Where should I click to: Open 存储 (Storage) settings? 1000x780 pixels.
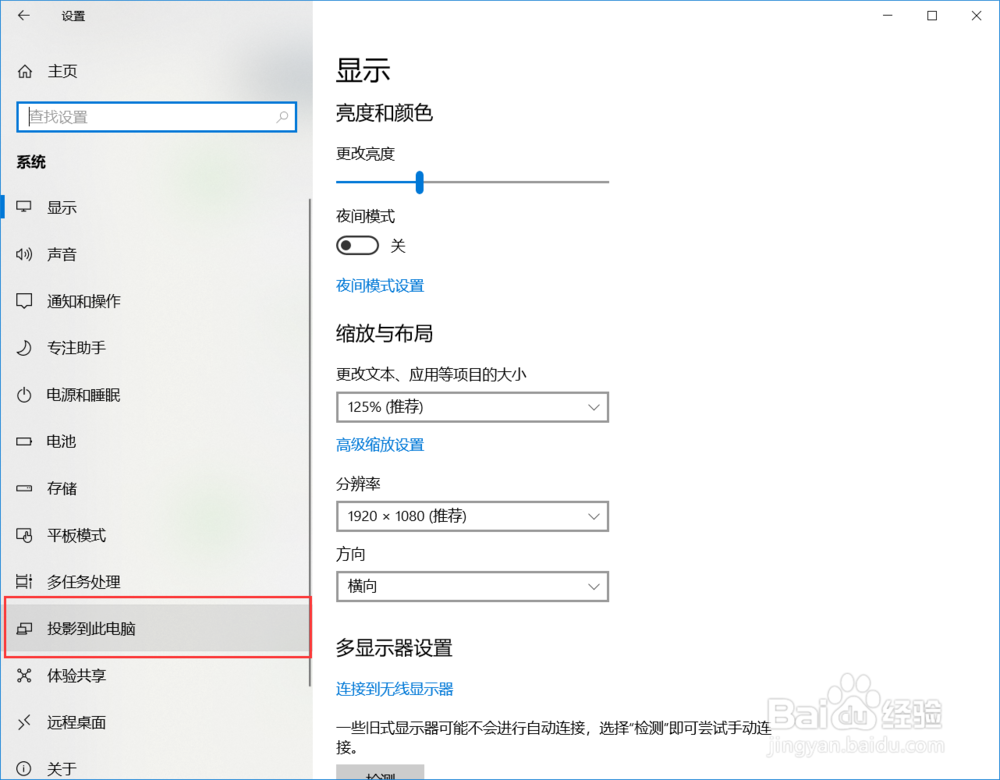pyautogui.click(x=60, y=488)
